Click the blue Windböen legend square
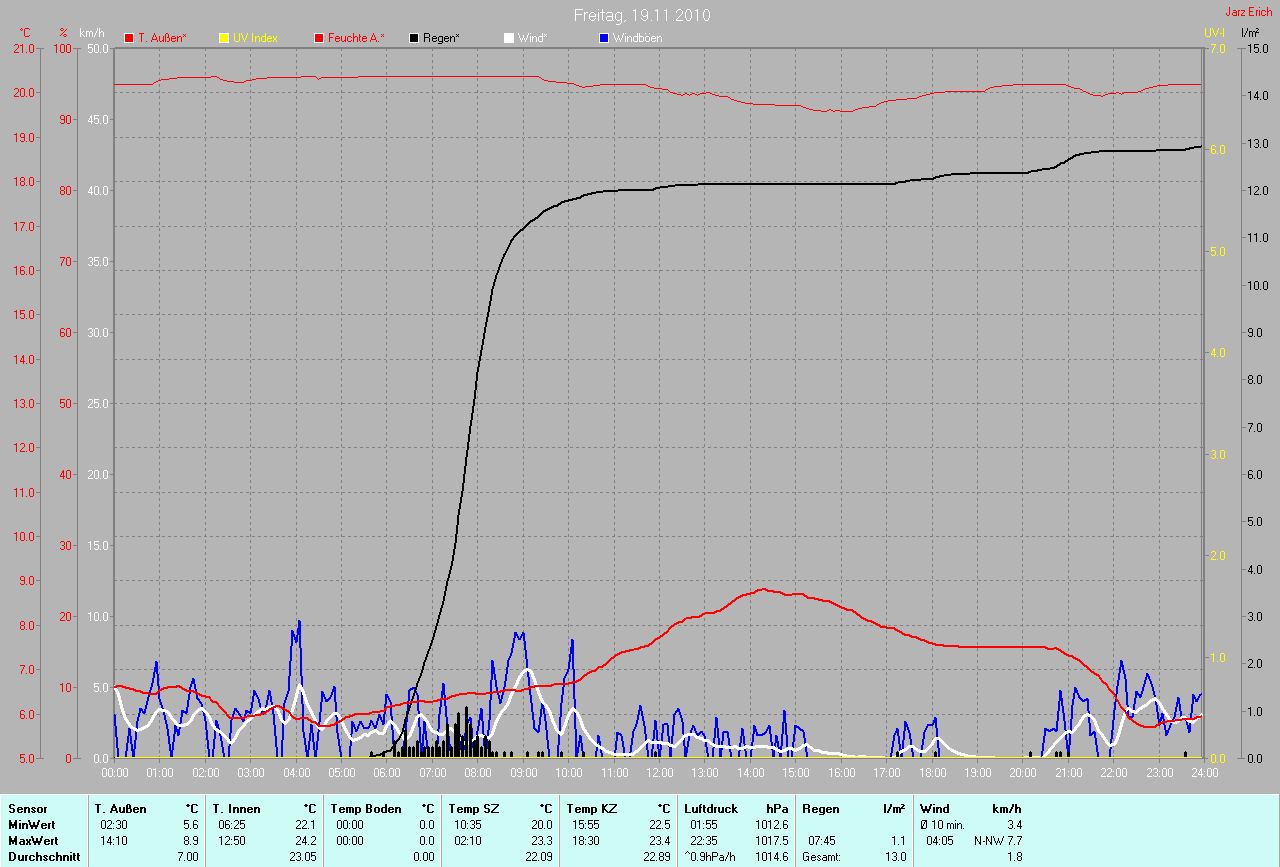1280x867 pixels. (603, 38)
